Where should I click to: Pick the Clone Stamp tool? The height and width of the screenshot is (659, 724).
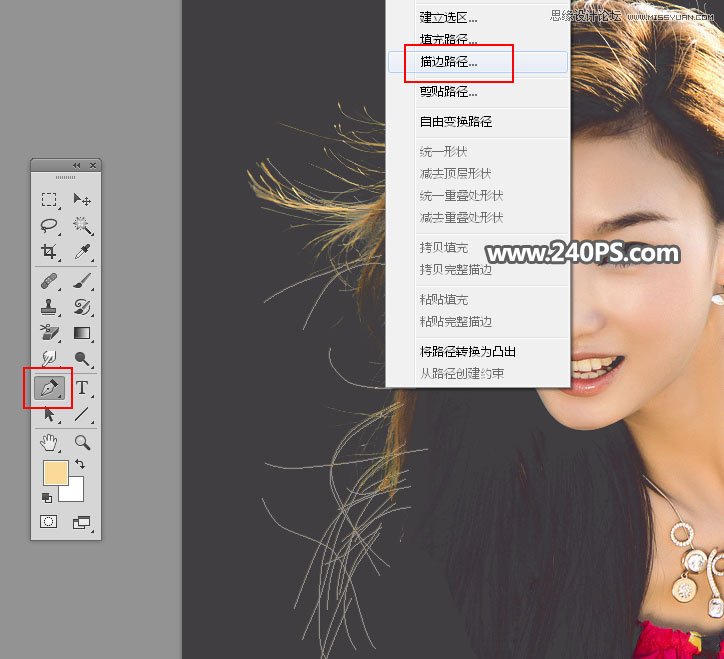(x=49, y=307)
